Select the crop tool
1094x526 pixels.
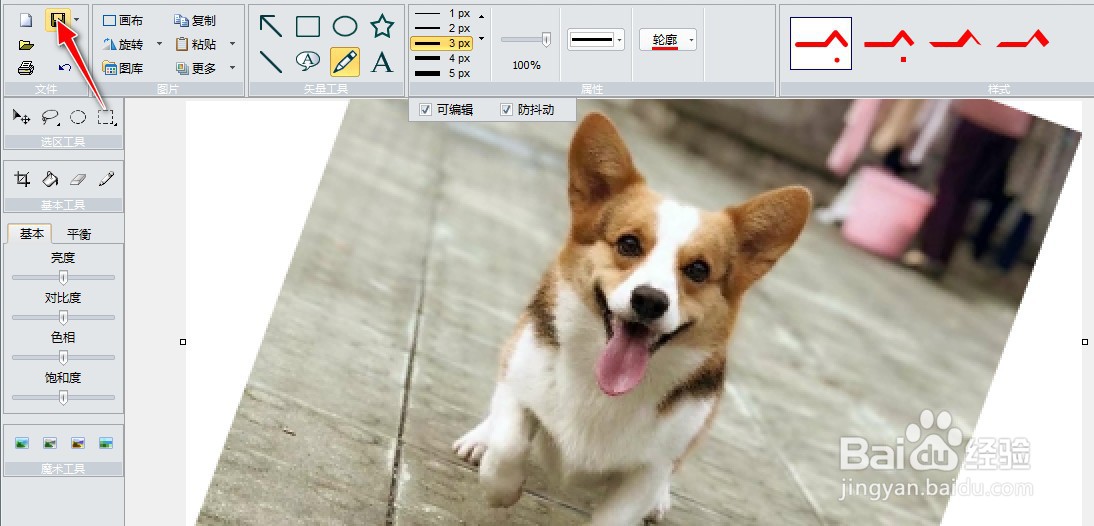pyautogui.click(x=22, y=180)
